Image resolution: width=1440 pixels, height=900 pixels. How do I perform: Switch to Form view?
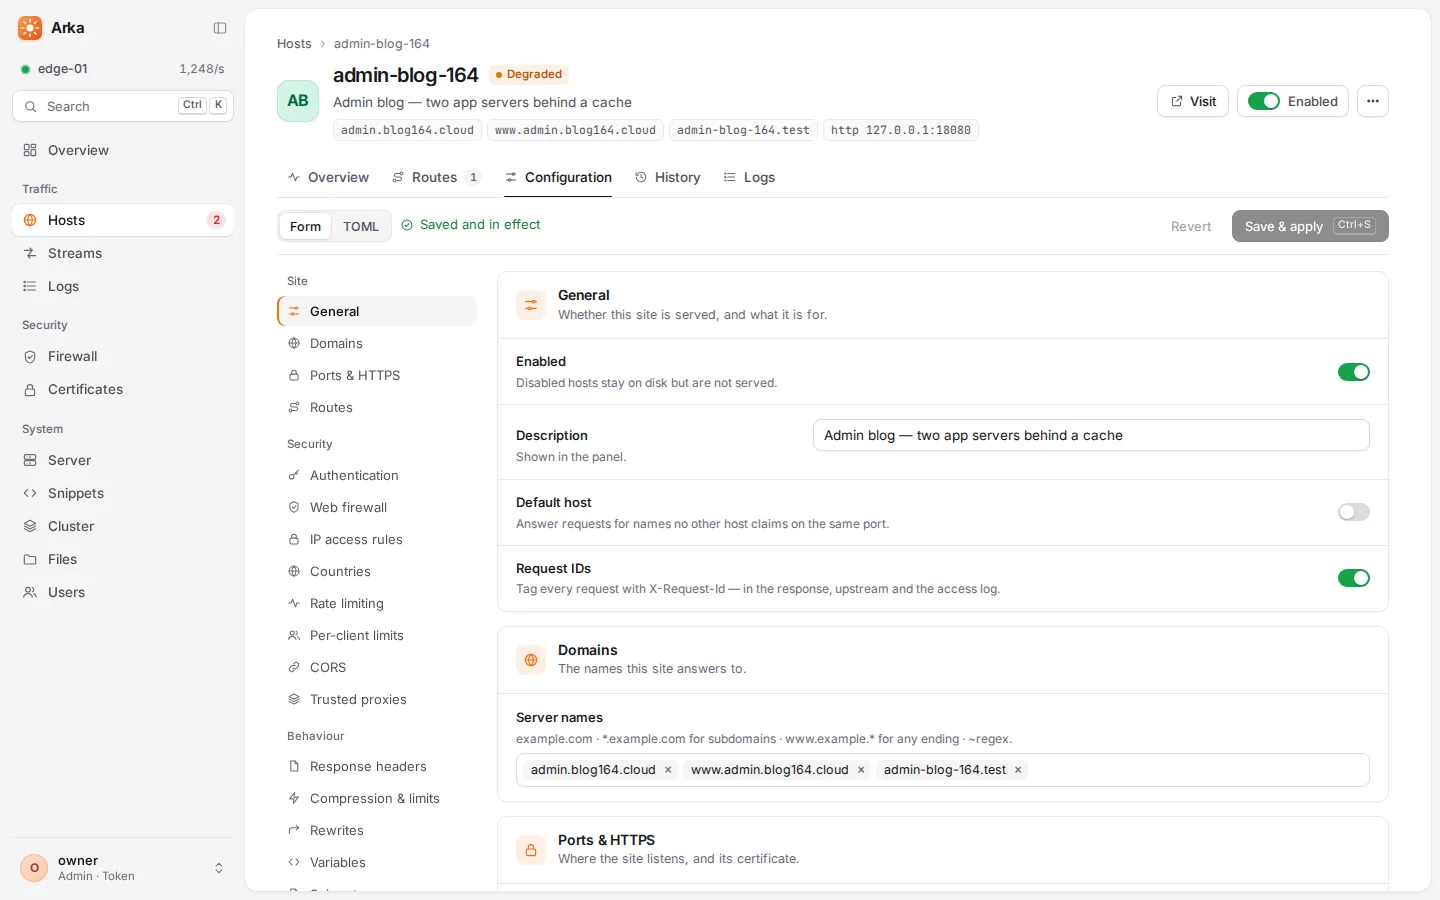[305, 226]
